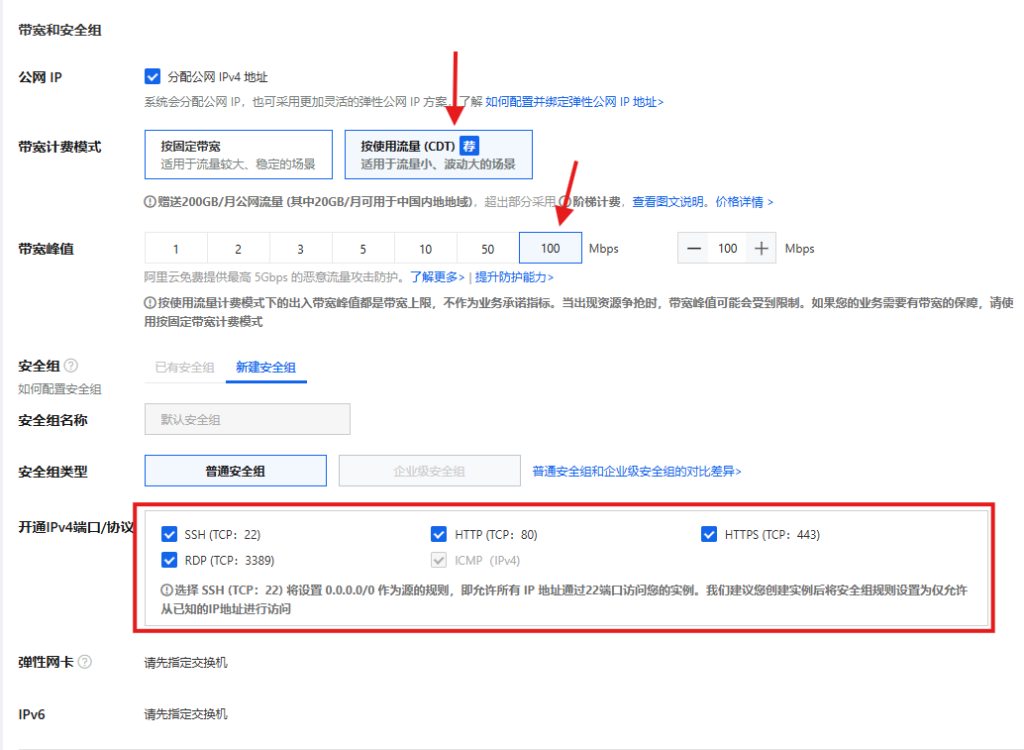Uncheck 分配公网 IPv4 地址 checkbox
The image size is (1024, 750).
152,76
